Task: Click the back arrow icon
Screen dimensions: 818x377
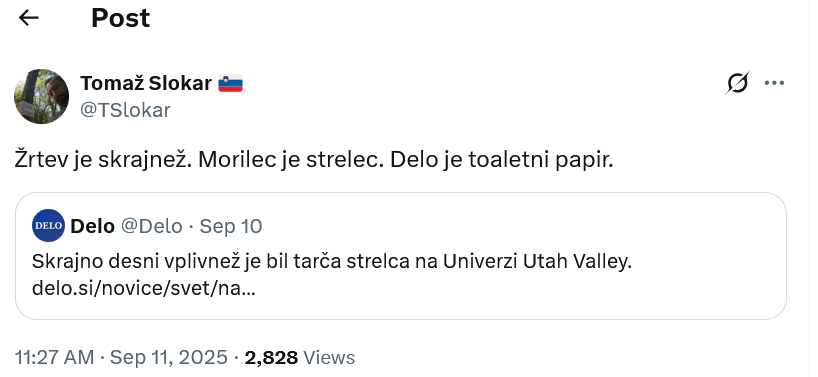Action: pos(29,18)
